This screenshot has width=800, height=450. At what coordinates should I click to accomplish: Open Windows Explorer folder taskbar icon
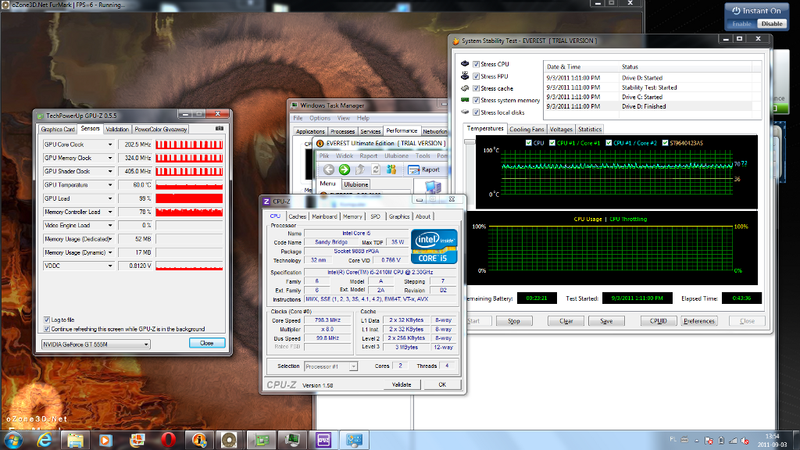76,440
